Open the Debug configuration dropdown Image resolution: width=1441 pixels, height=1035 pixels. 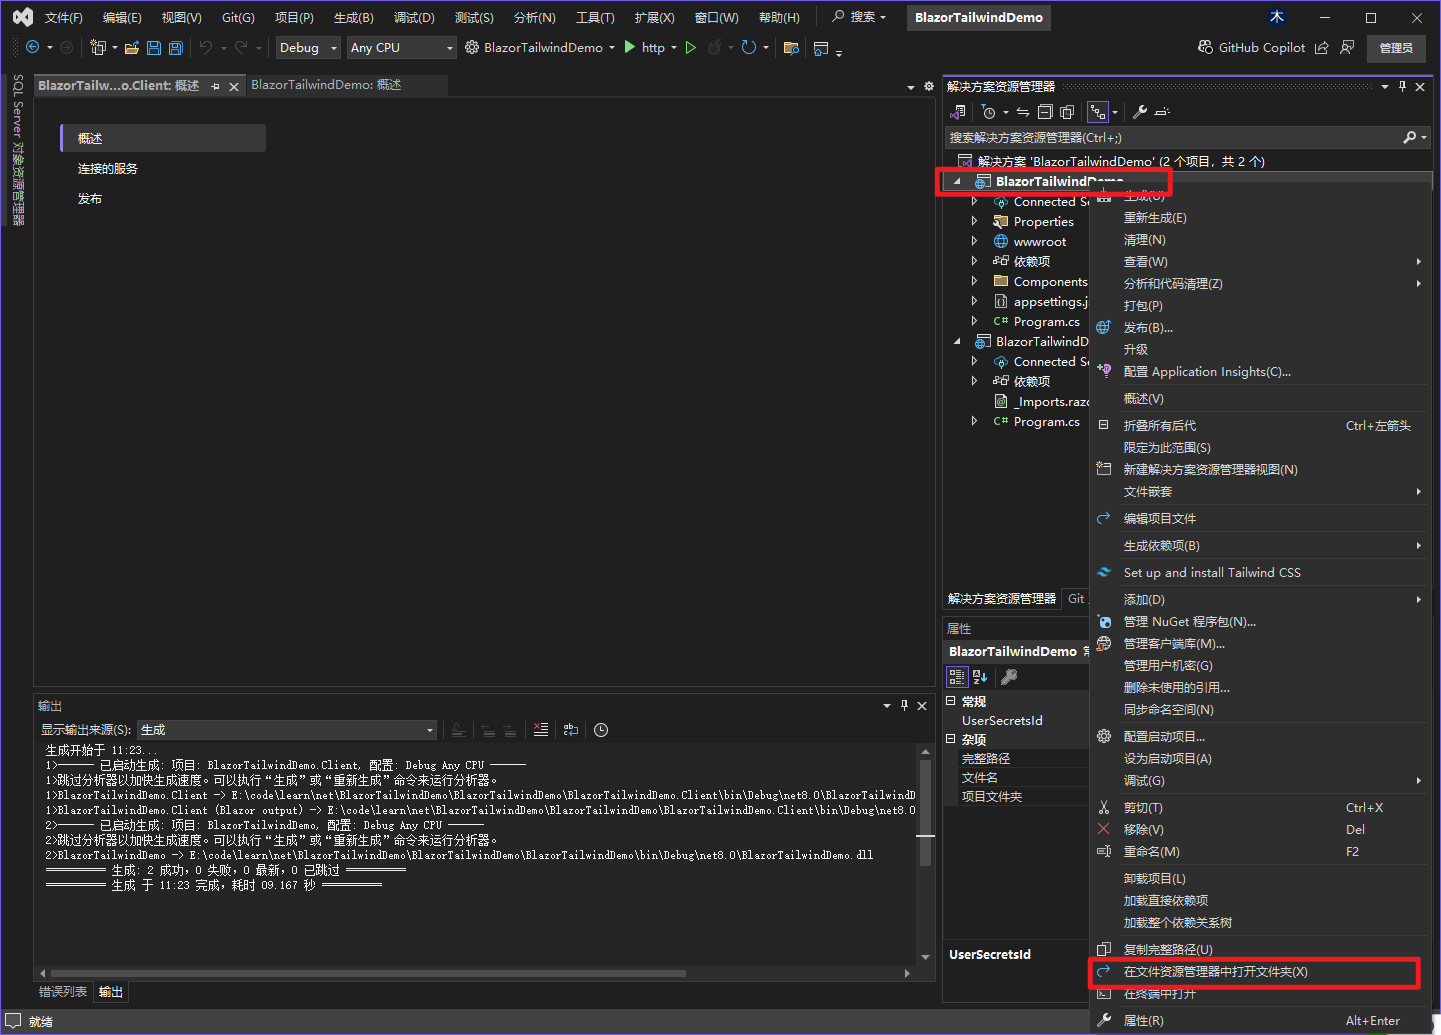pos(308,47)
